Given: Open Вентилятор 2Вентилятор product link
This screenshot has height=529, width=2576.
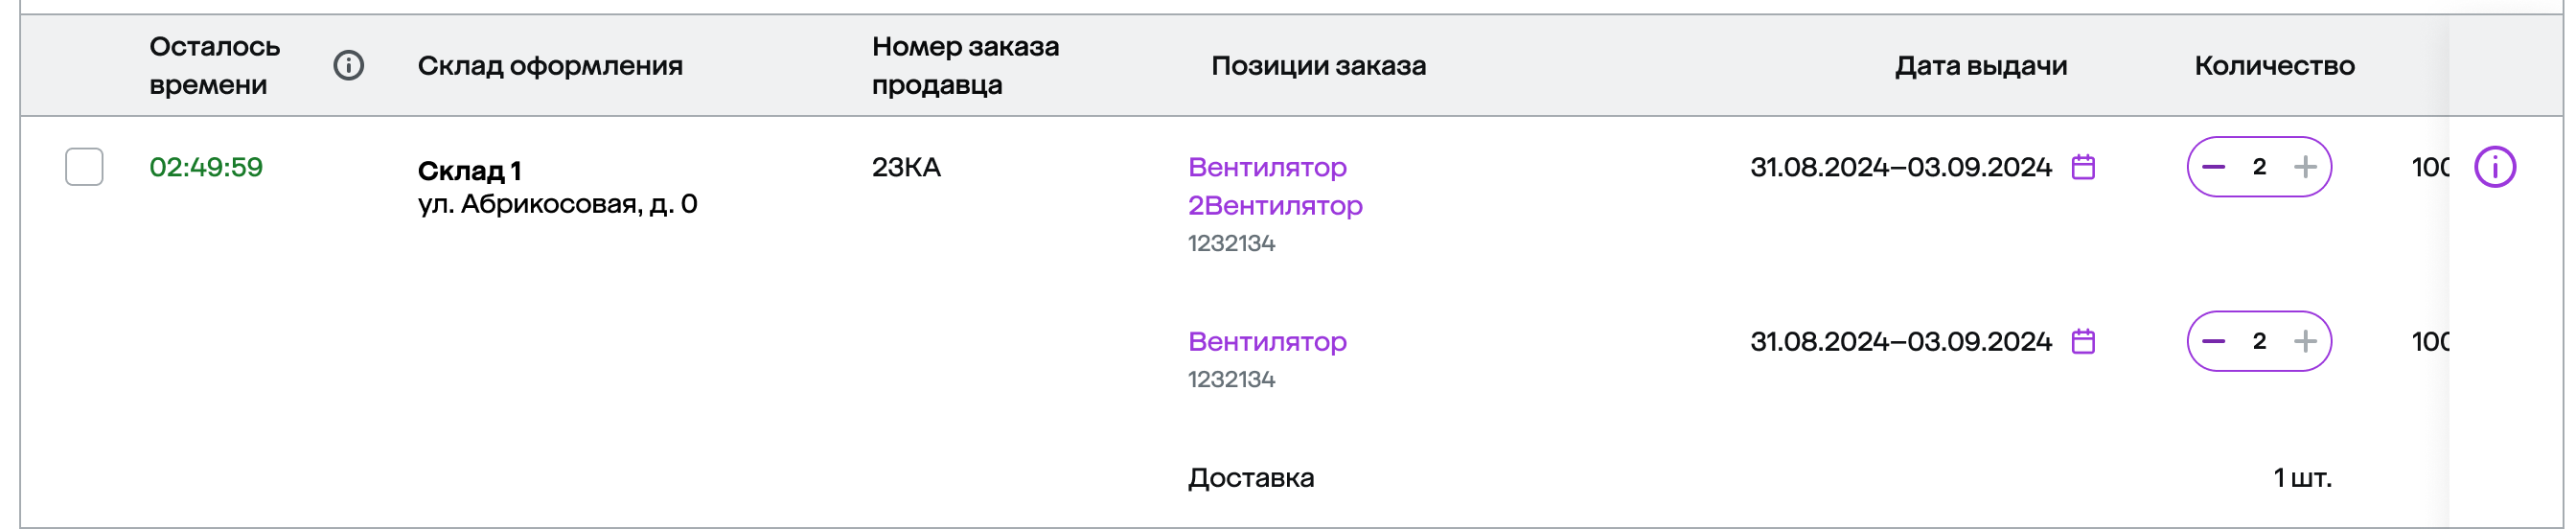Looking at the screenshot, I should 1275,186.
